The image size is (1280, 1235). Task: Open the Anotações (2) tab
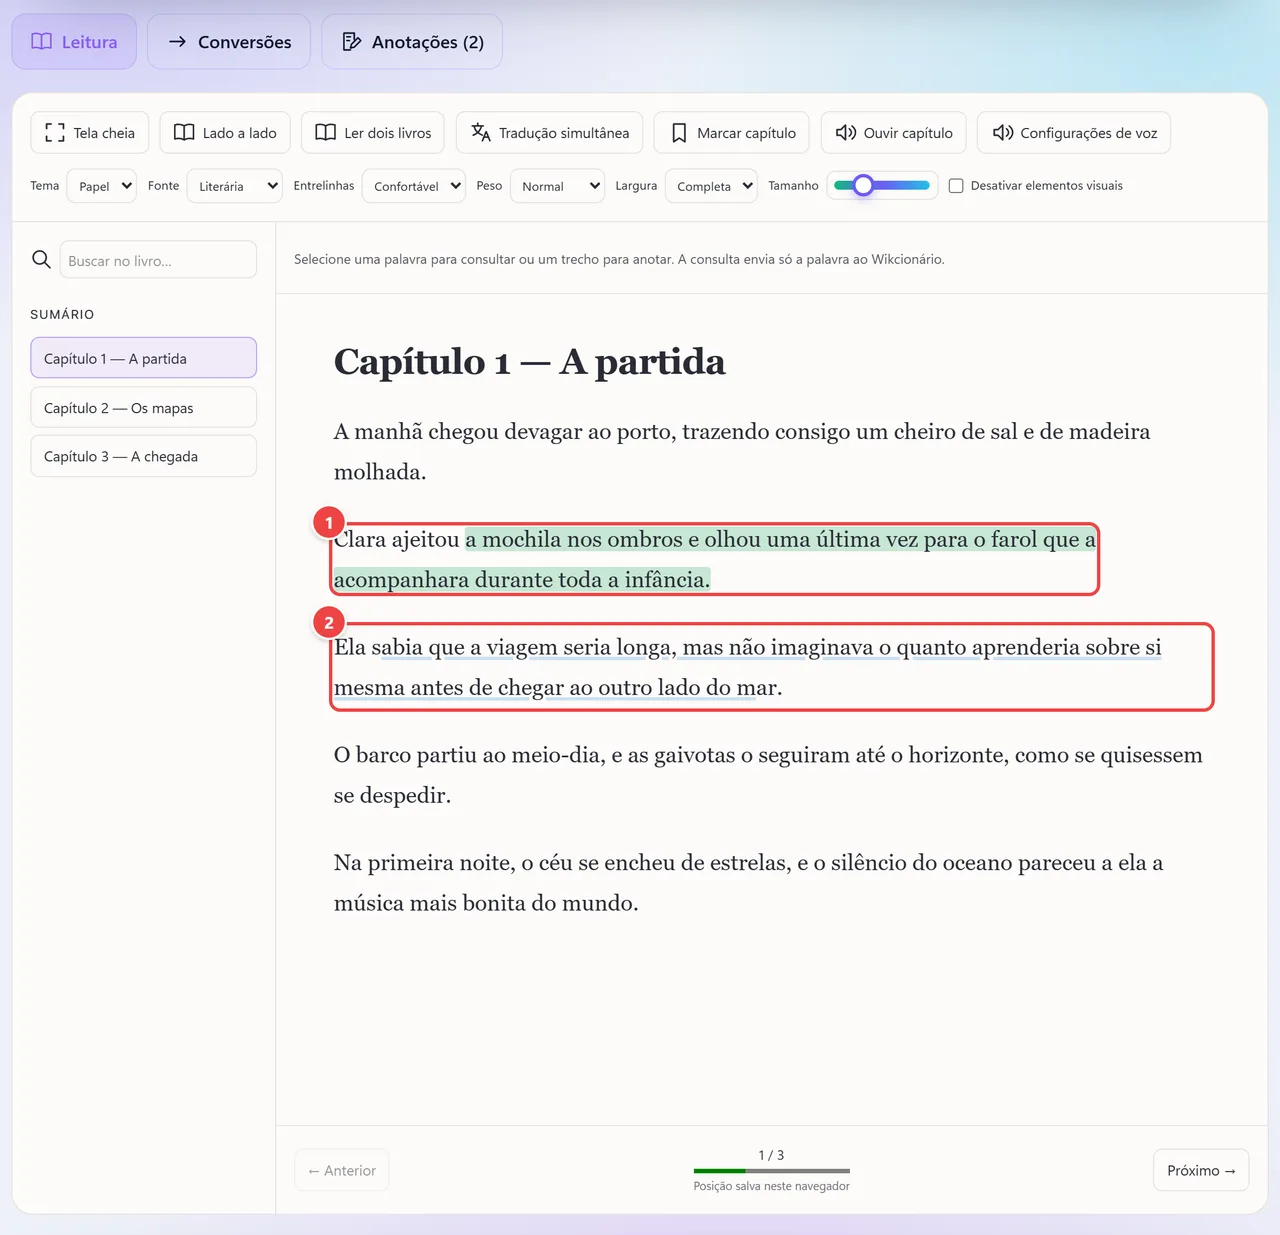412,42
